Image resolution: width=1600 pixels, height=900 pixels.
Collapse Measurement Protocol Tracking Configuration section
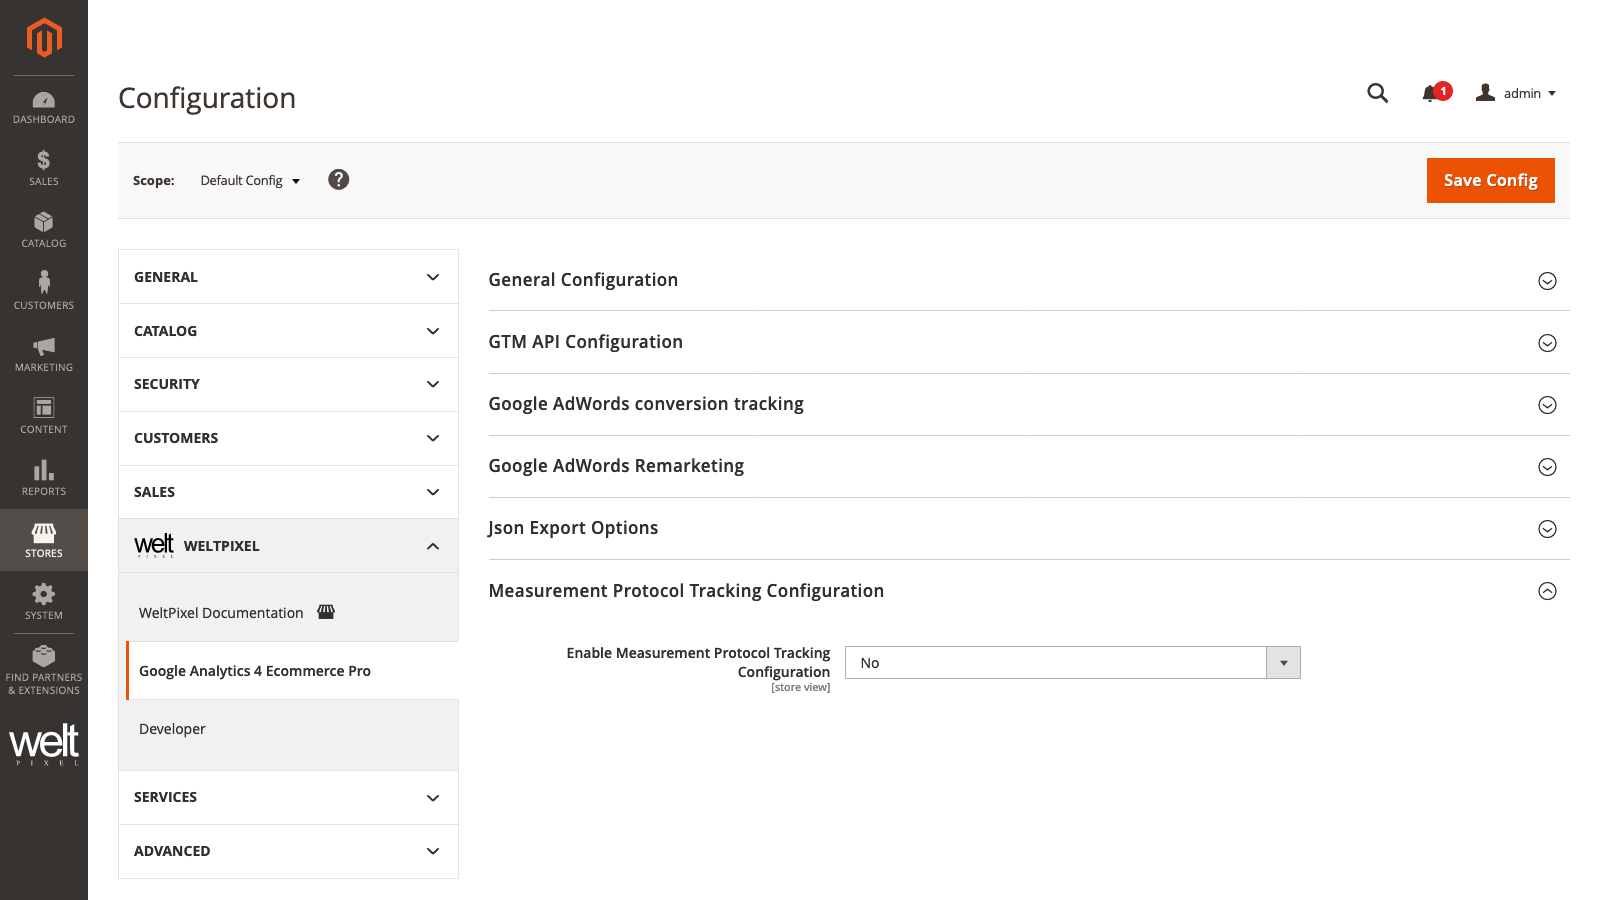coord(1029,591)
